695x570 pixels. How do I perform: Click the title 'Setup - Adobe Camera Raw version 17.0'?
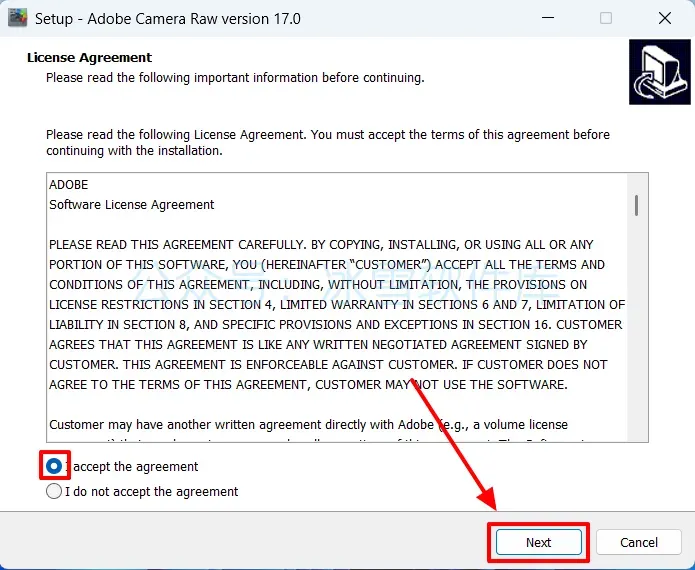pyautogui.click(x=168, y=19)
